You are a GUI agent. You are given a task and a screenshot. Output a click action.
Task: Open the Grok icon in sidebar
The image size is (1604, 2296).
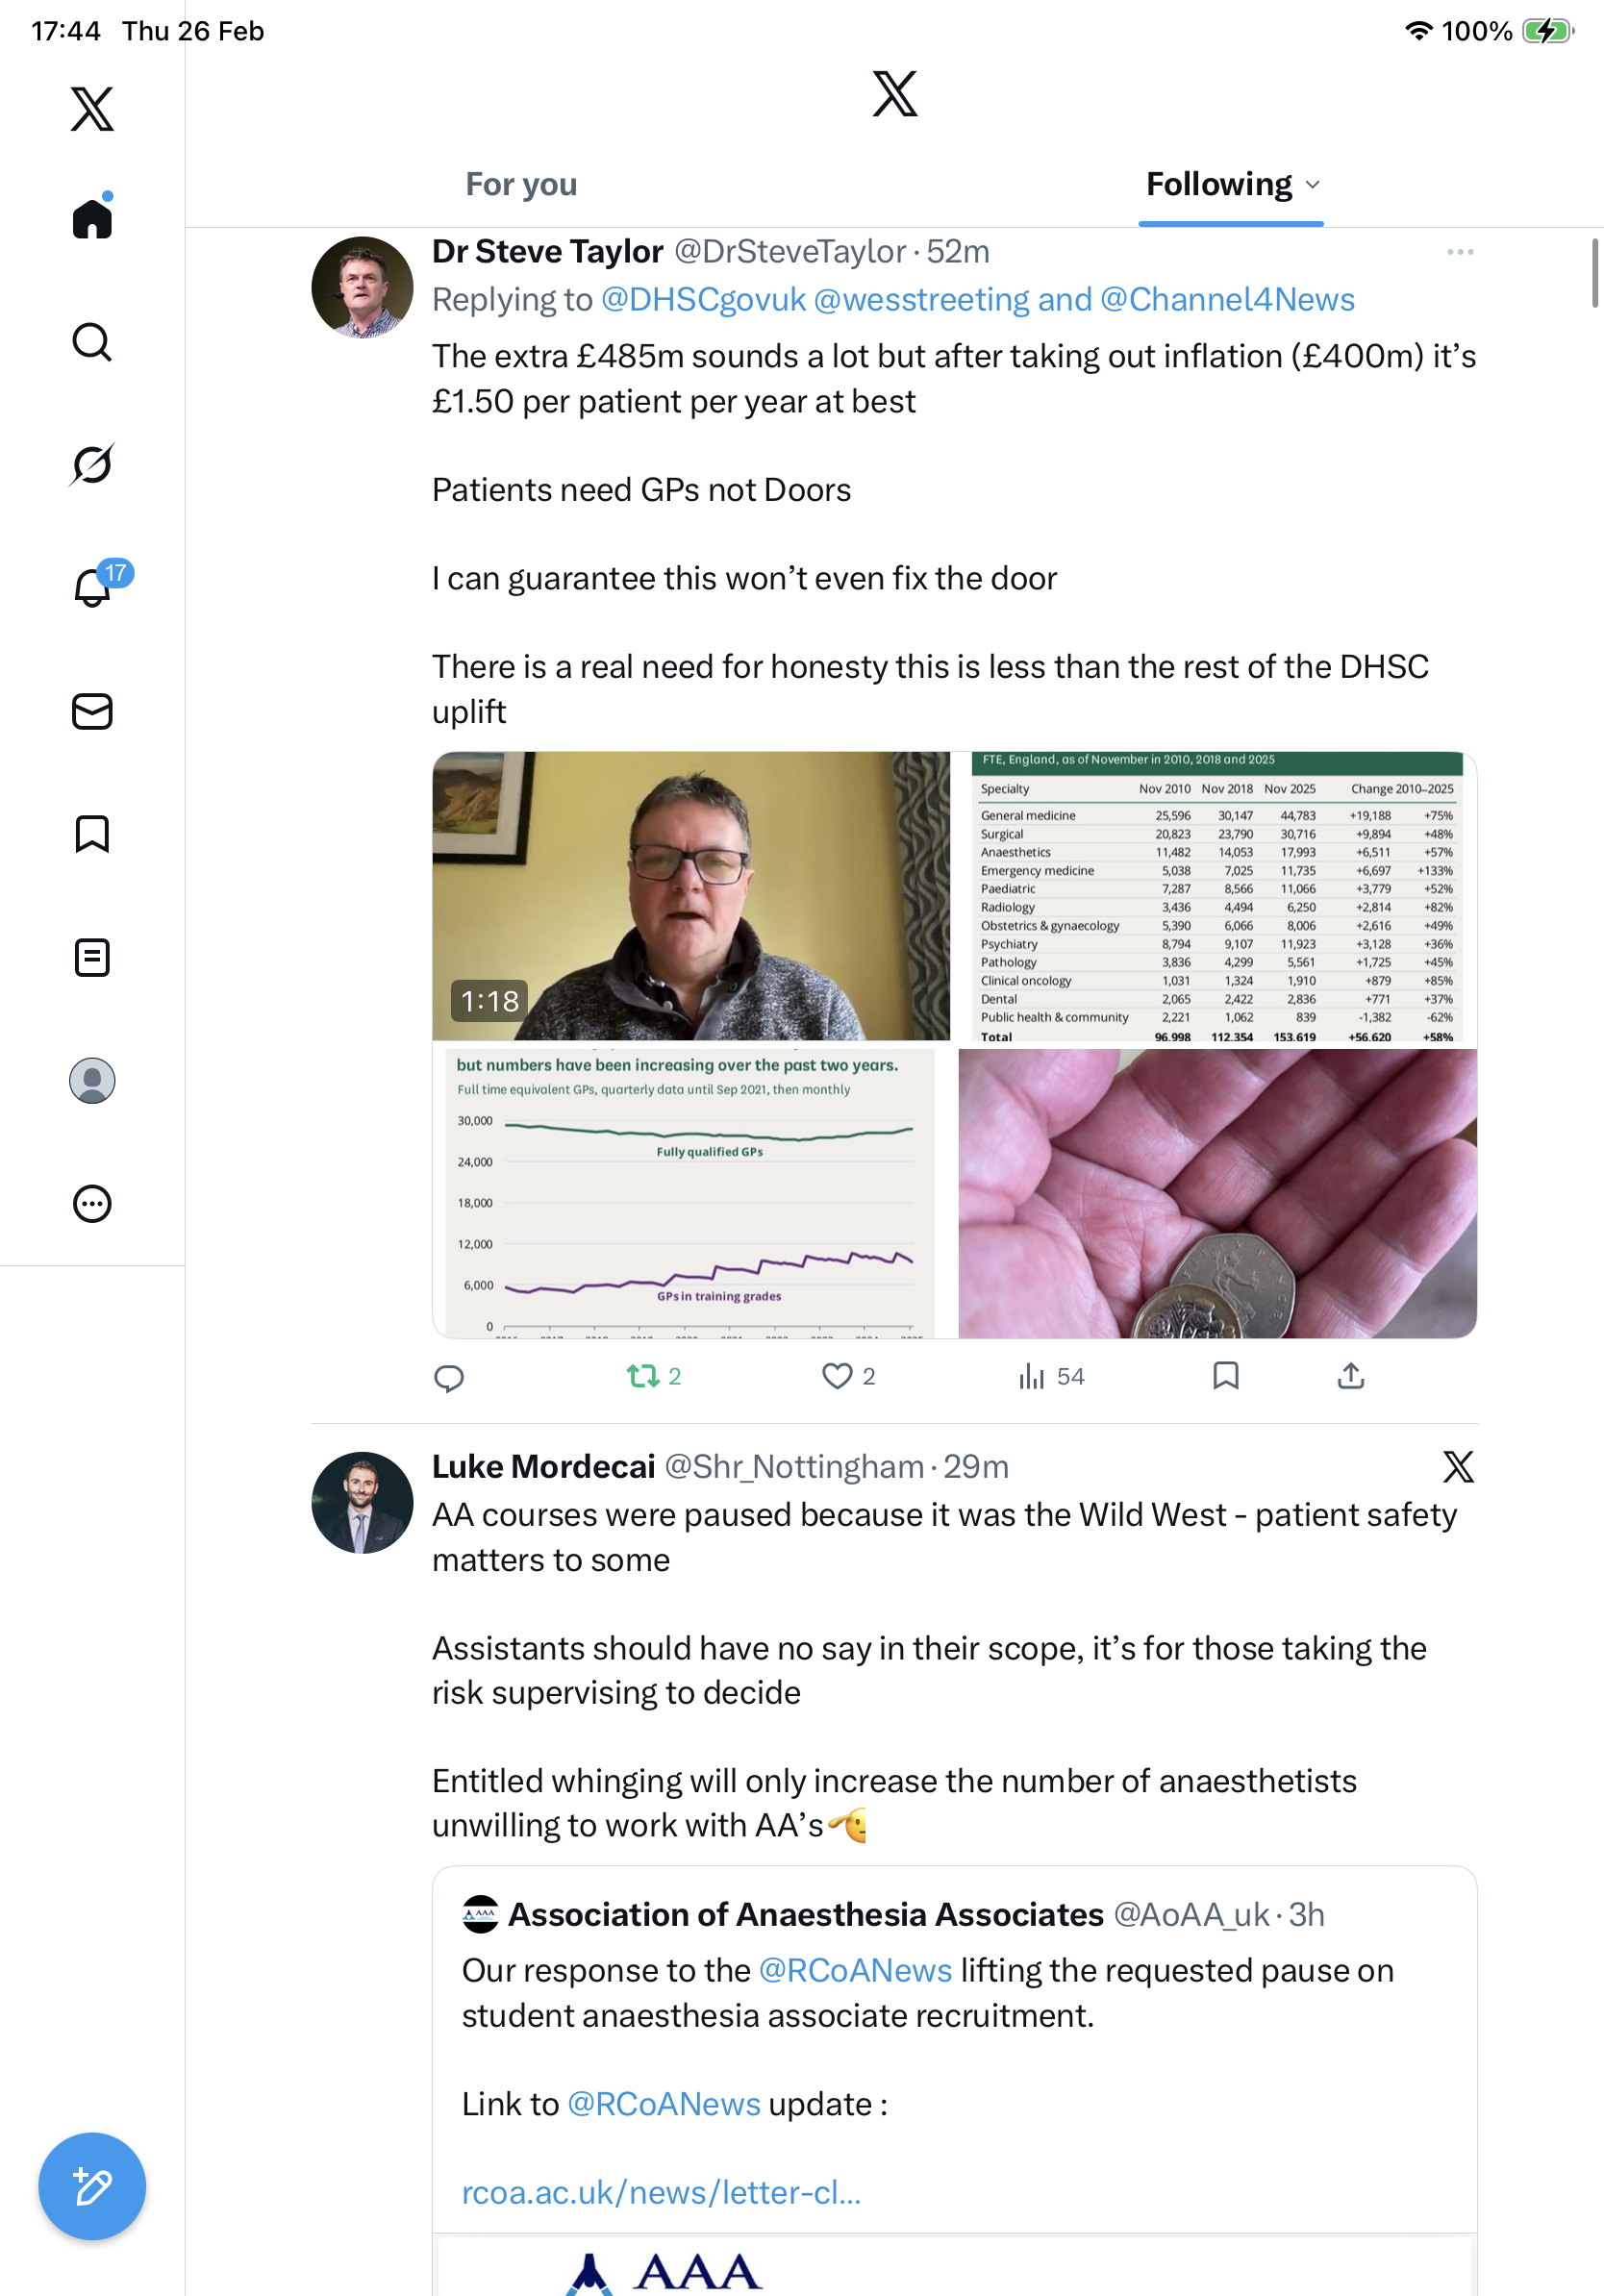pos(92,464)
